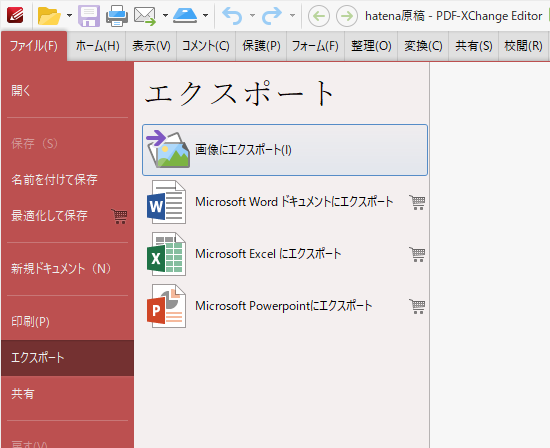Expand the email icon dropdown arrow
550x448 pixels.
click(x=165, y=15)
